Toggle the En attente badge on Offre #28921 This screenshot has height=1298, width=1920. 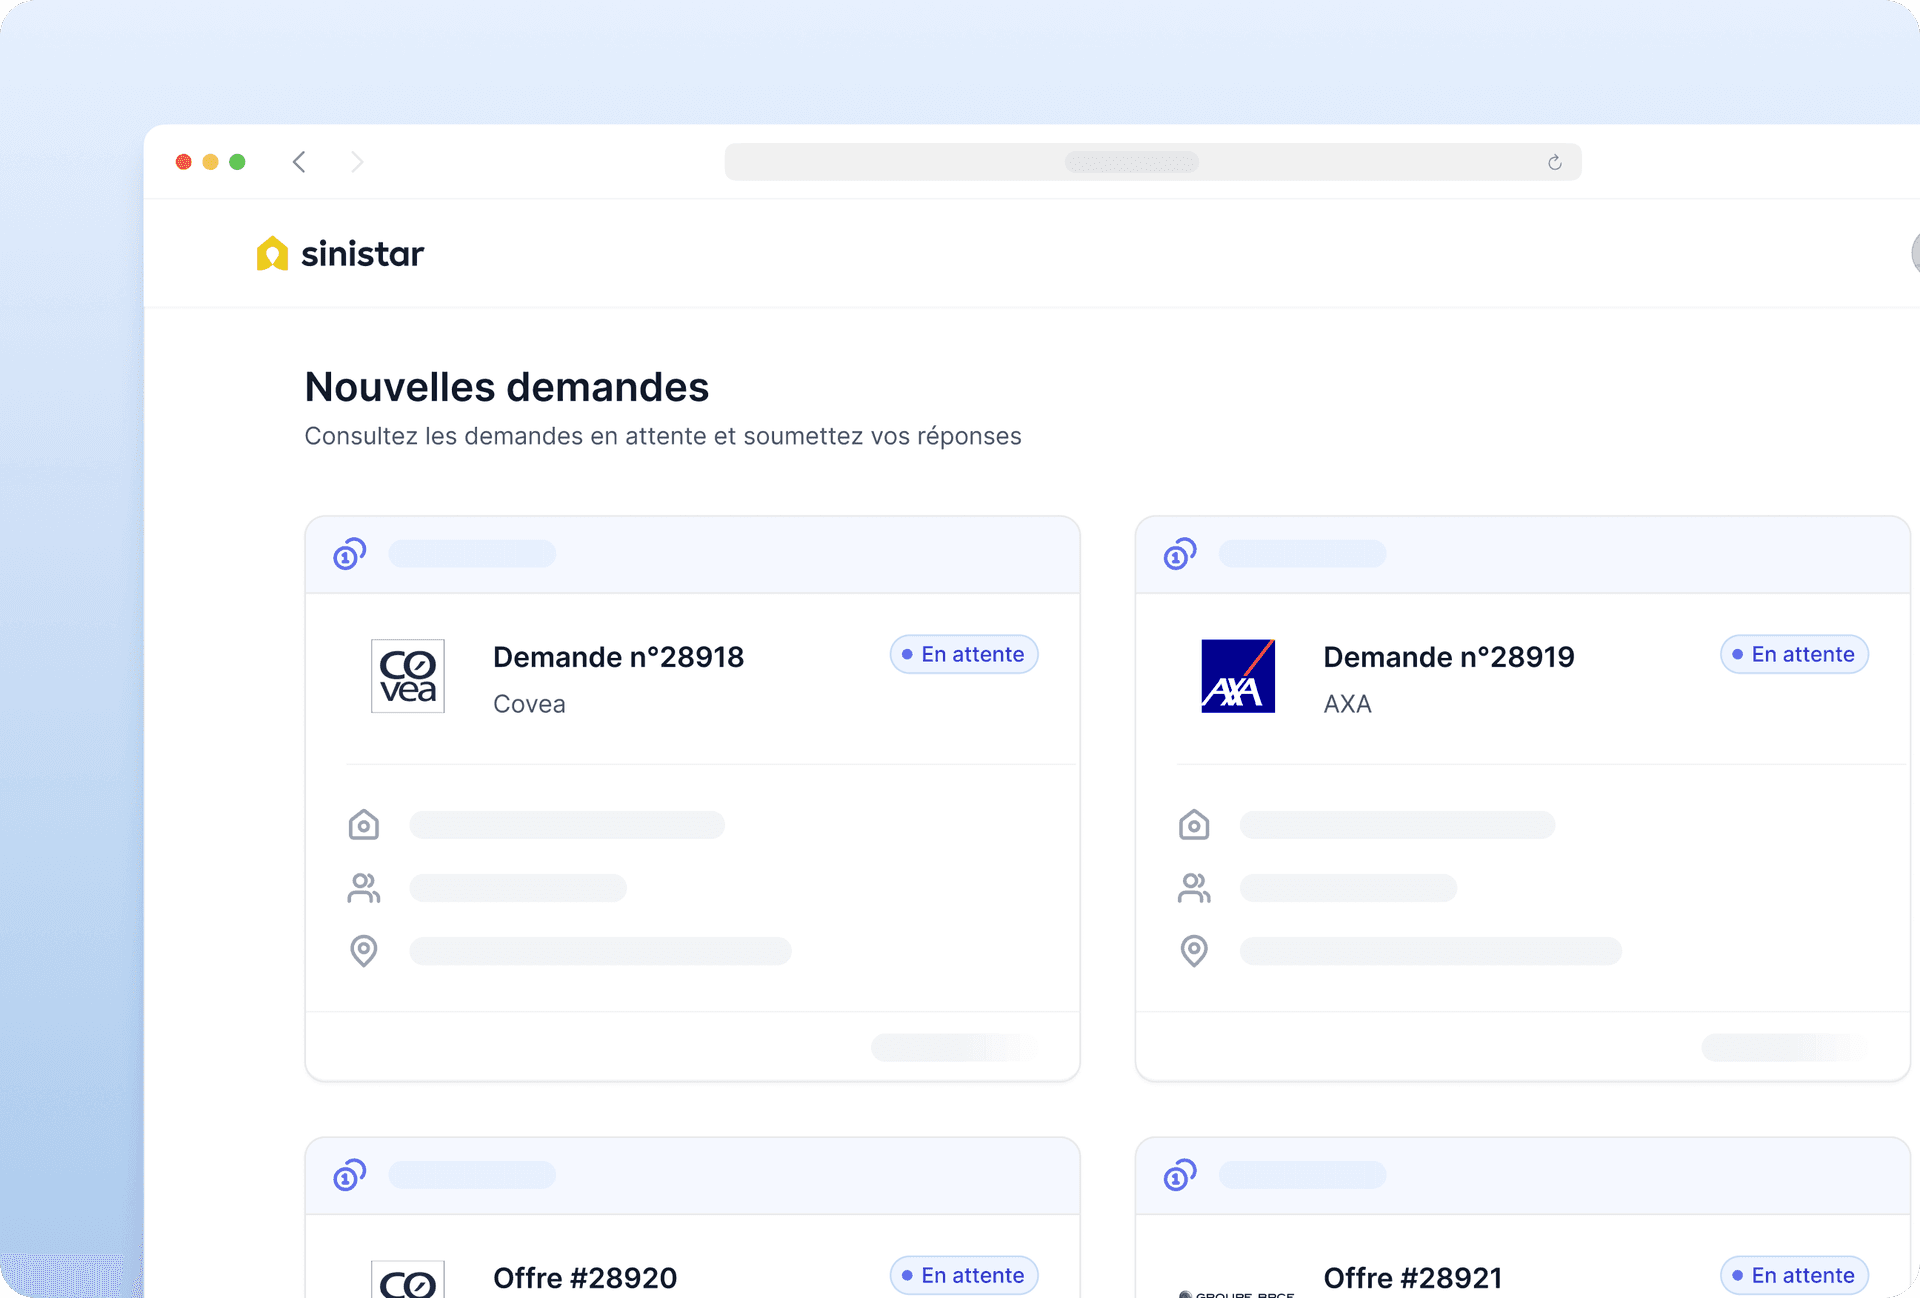(1793, 1275)
